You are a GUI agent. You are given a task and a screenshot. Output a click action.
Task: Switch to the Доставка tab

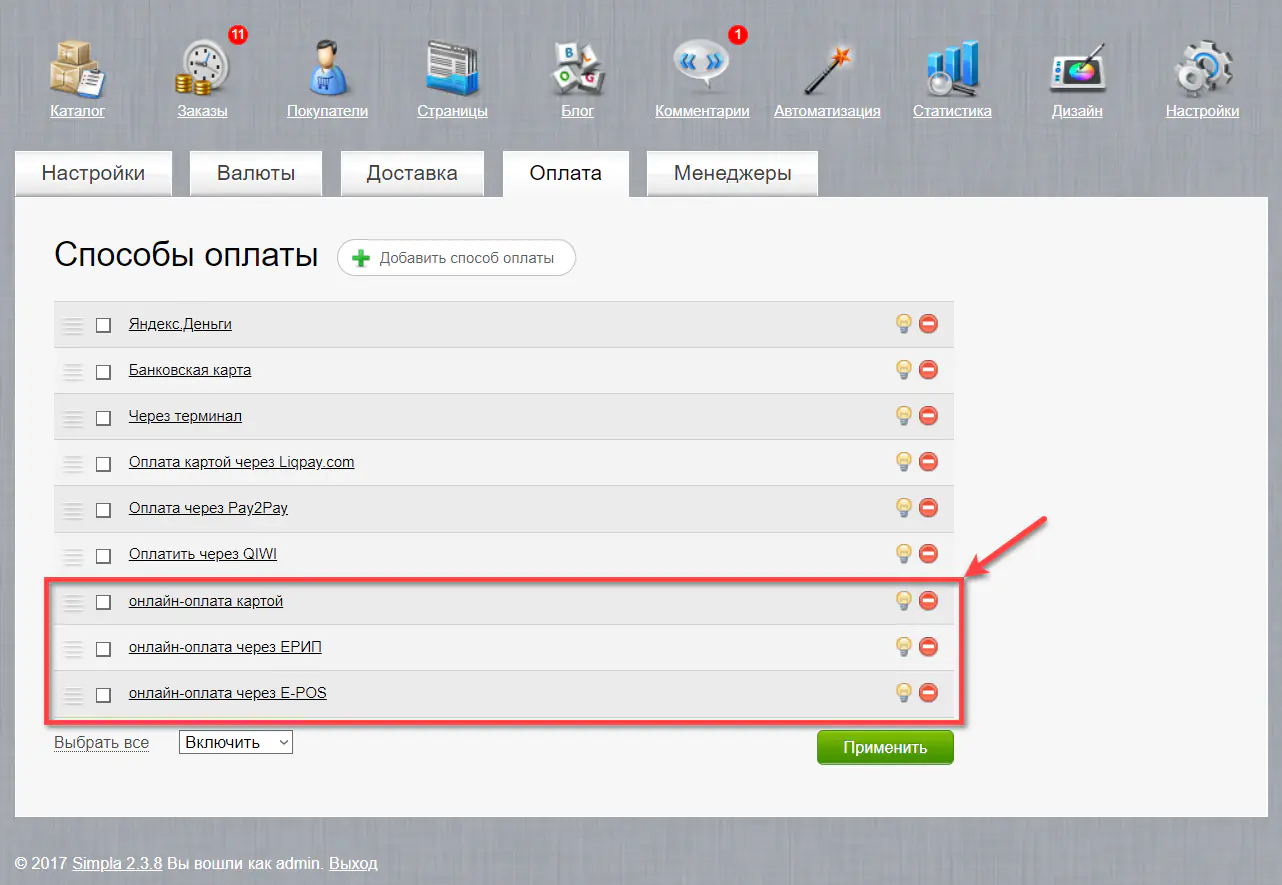coord(412,173)
